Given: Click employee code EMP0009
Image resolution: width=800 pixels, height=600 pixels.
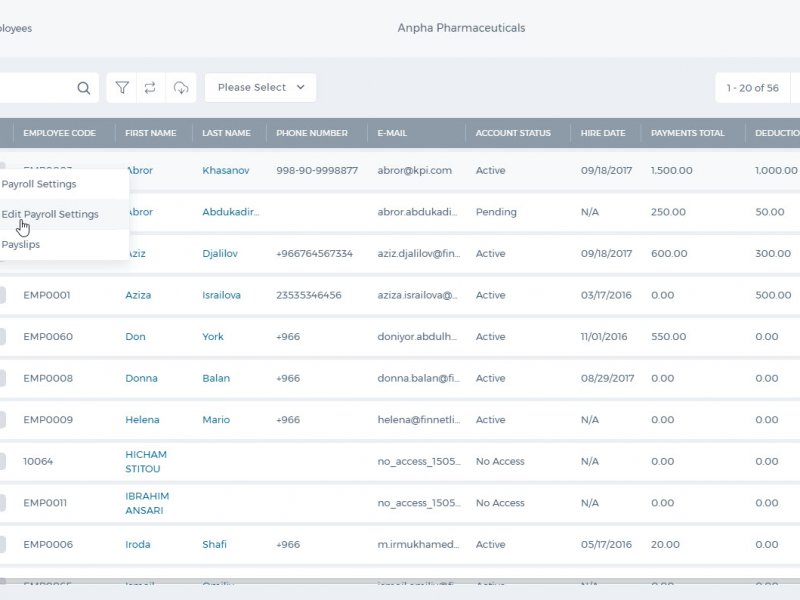Looking at the screenshot, I should tap(48, 420).
